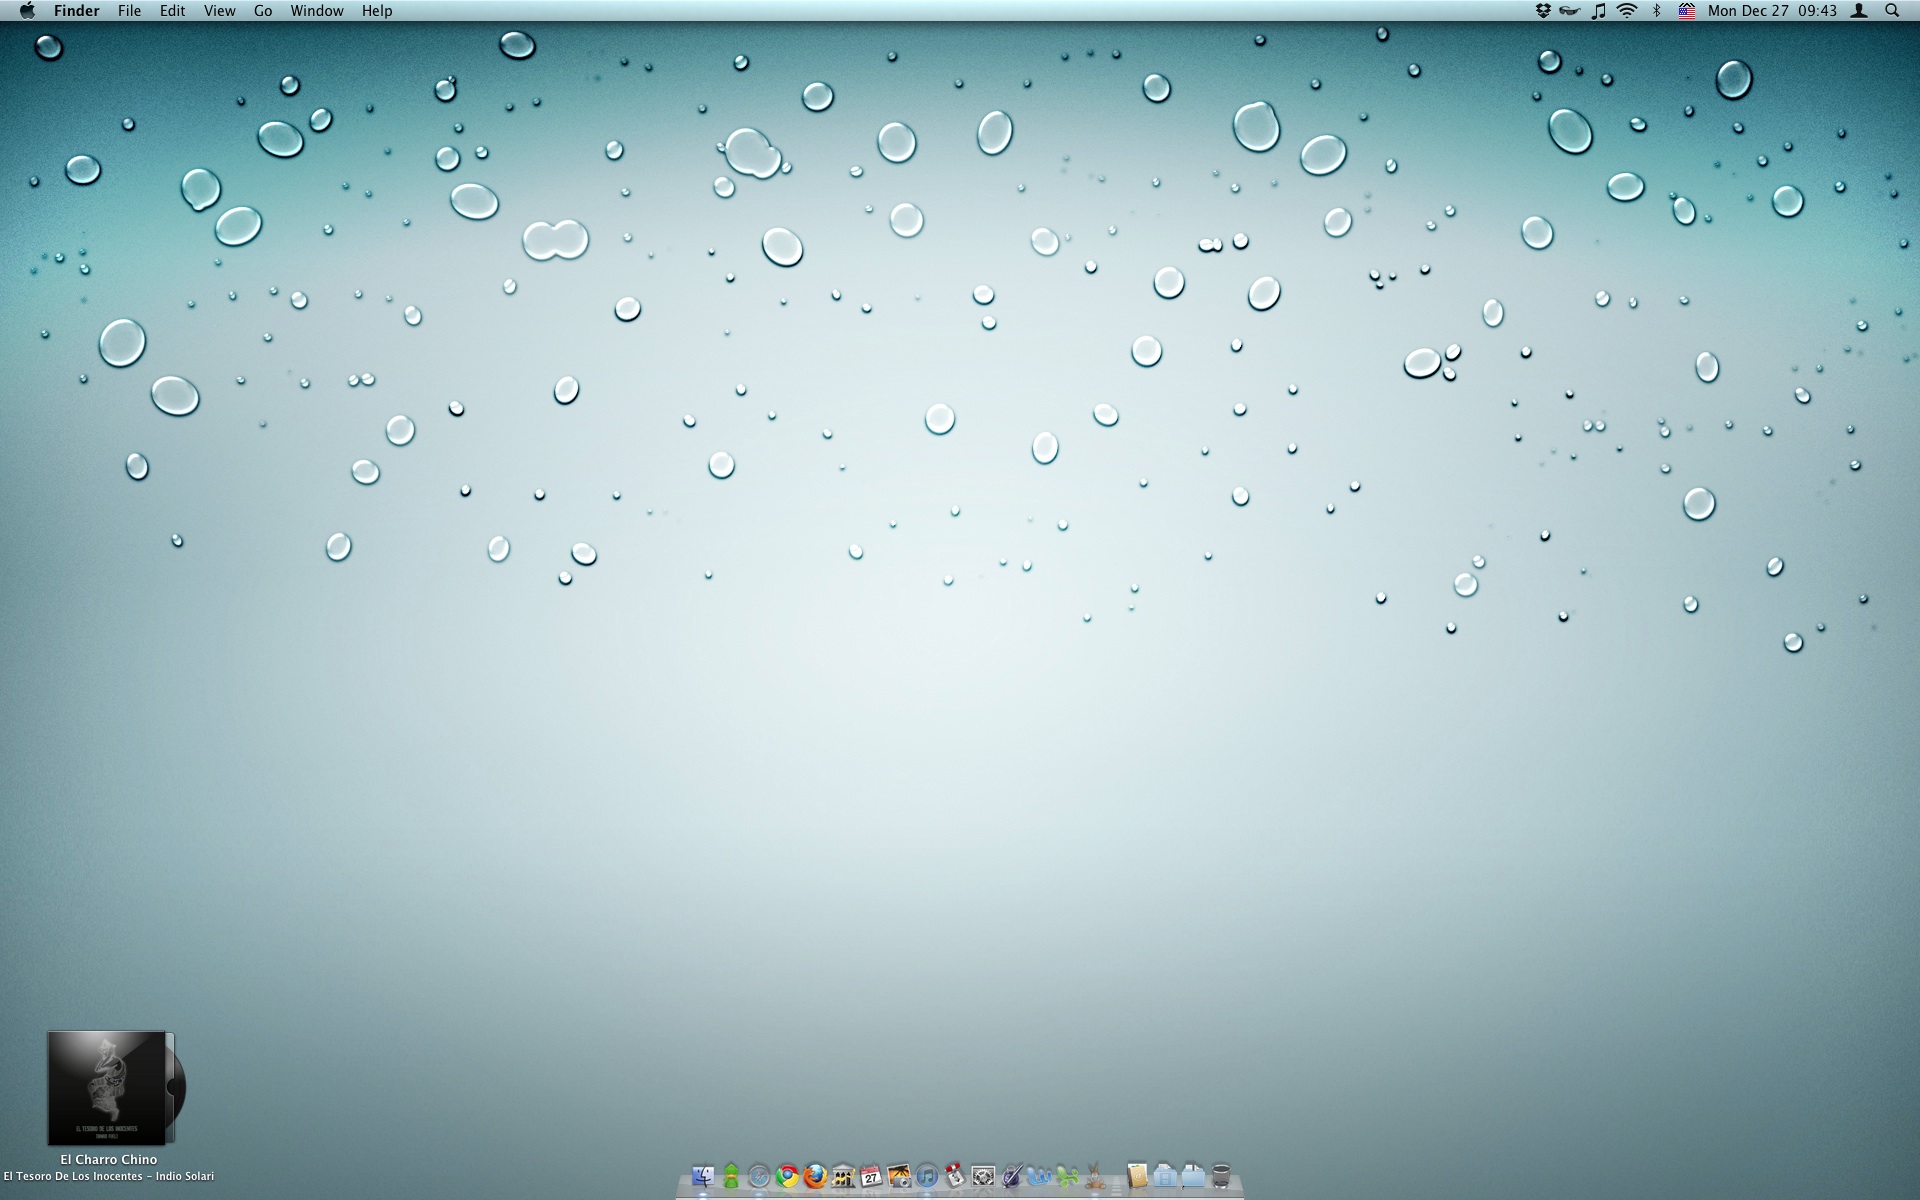This screenshot has width=1920, height=1200.
Task: Click the El Charro Chino album artwork
Action: (108, 1088)
